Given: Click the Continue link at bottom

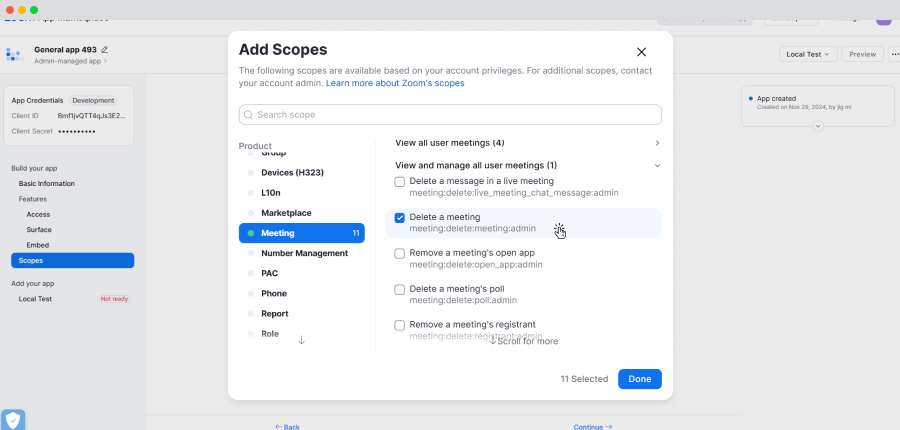Looking at the screenshot, I should click(x=593, y=427).
